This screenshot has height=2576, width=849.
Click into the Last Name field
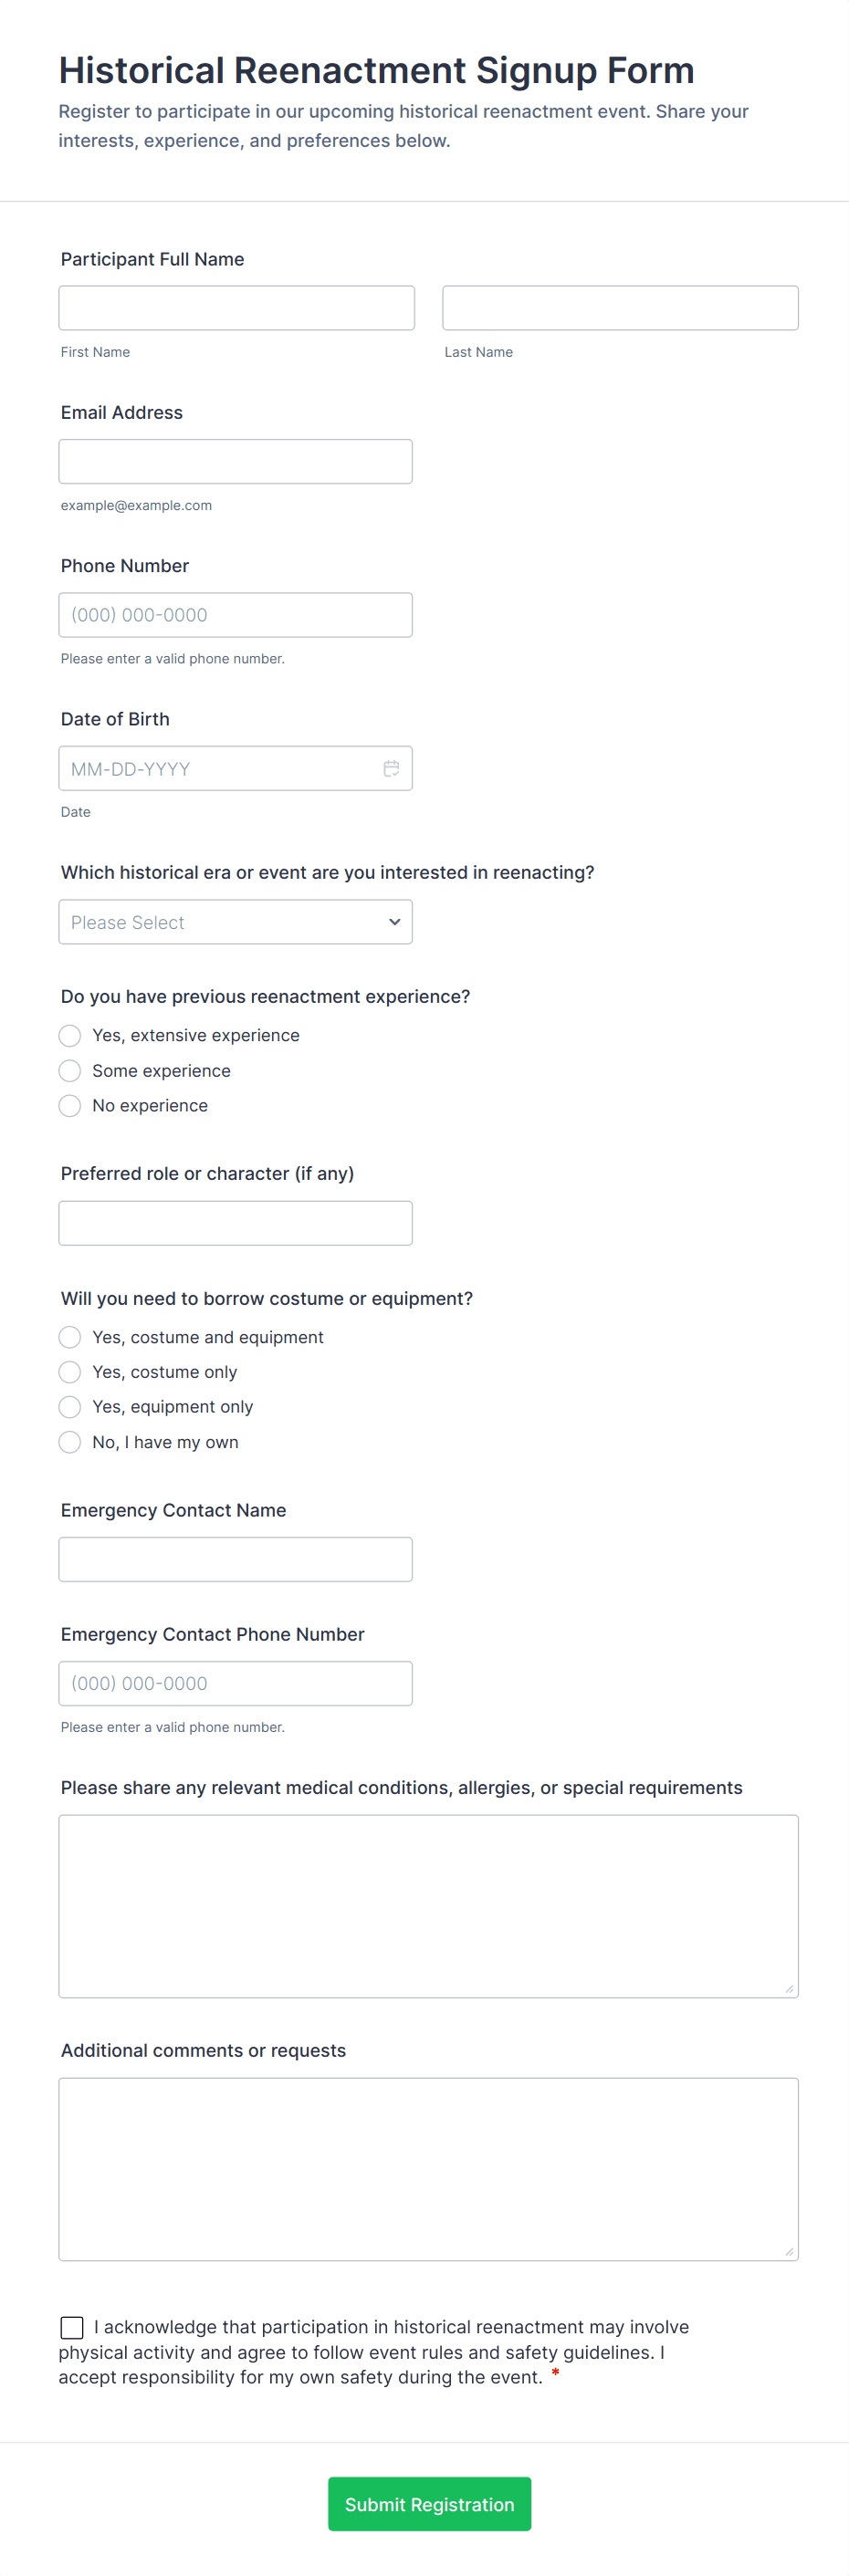click(x=620, y=308)
